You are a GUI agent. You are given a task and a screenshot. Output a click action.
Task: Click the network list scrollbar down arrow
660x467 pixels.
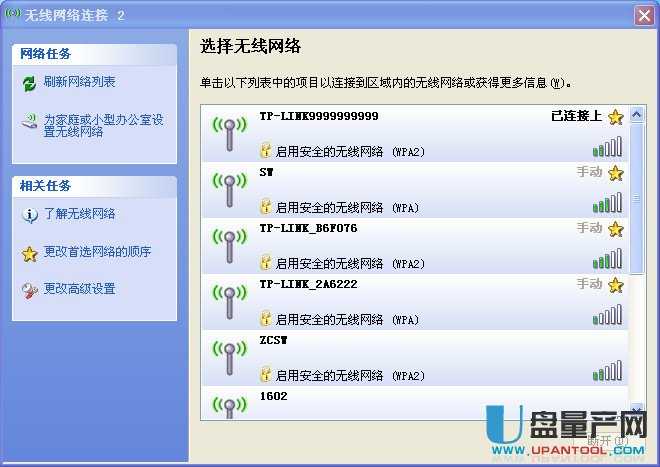[x=637, y=411]
